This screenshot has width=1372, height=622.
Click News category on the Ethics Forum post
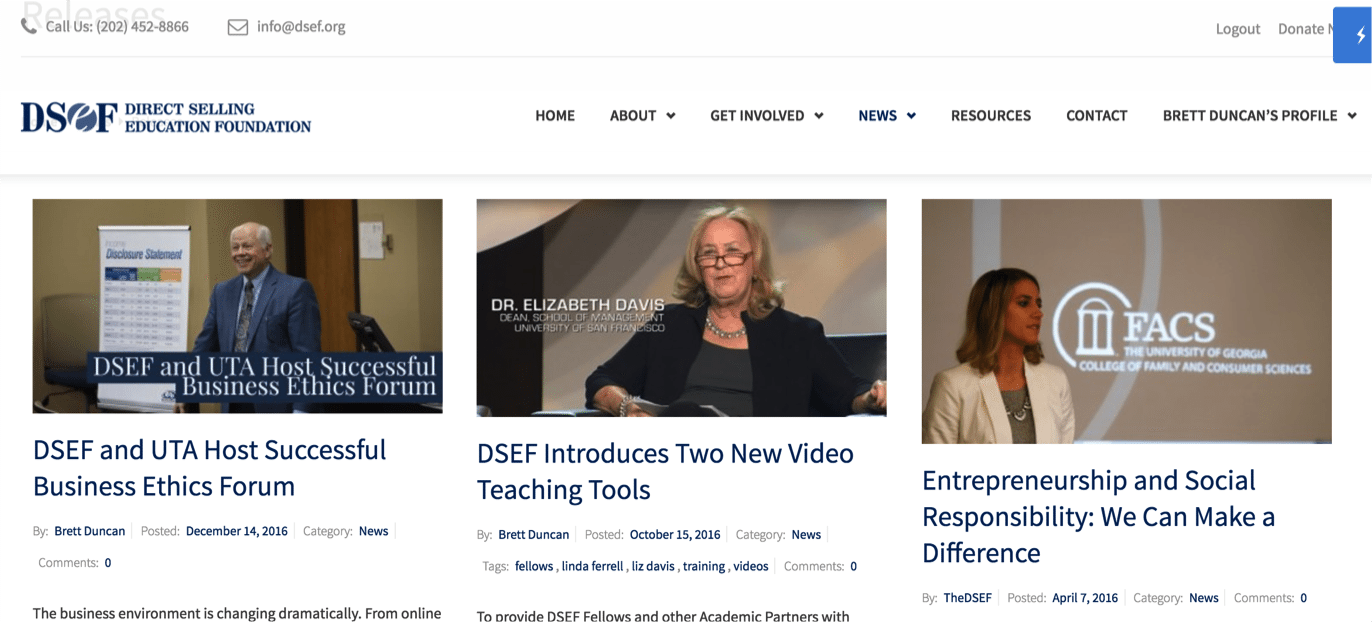tap(374, 531)
